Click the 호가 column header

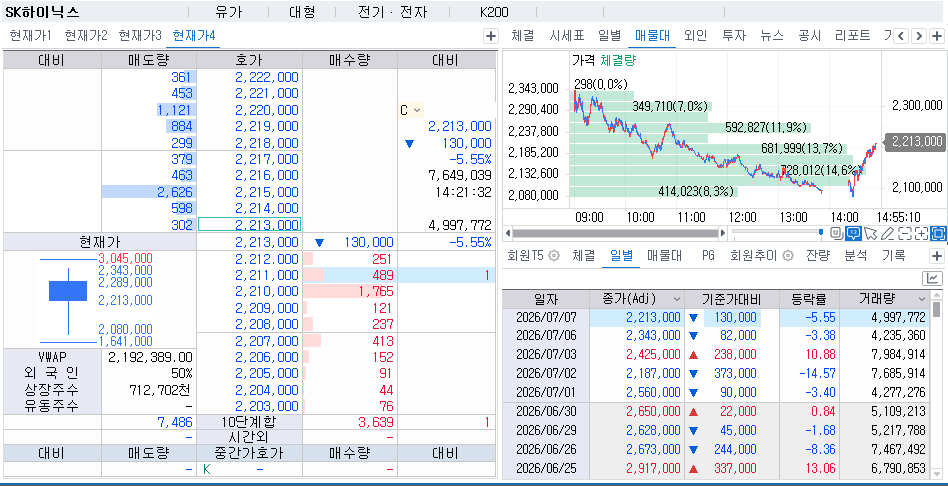[x=249, y=60]
